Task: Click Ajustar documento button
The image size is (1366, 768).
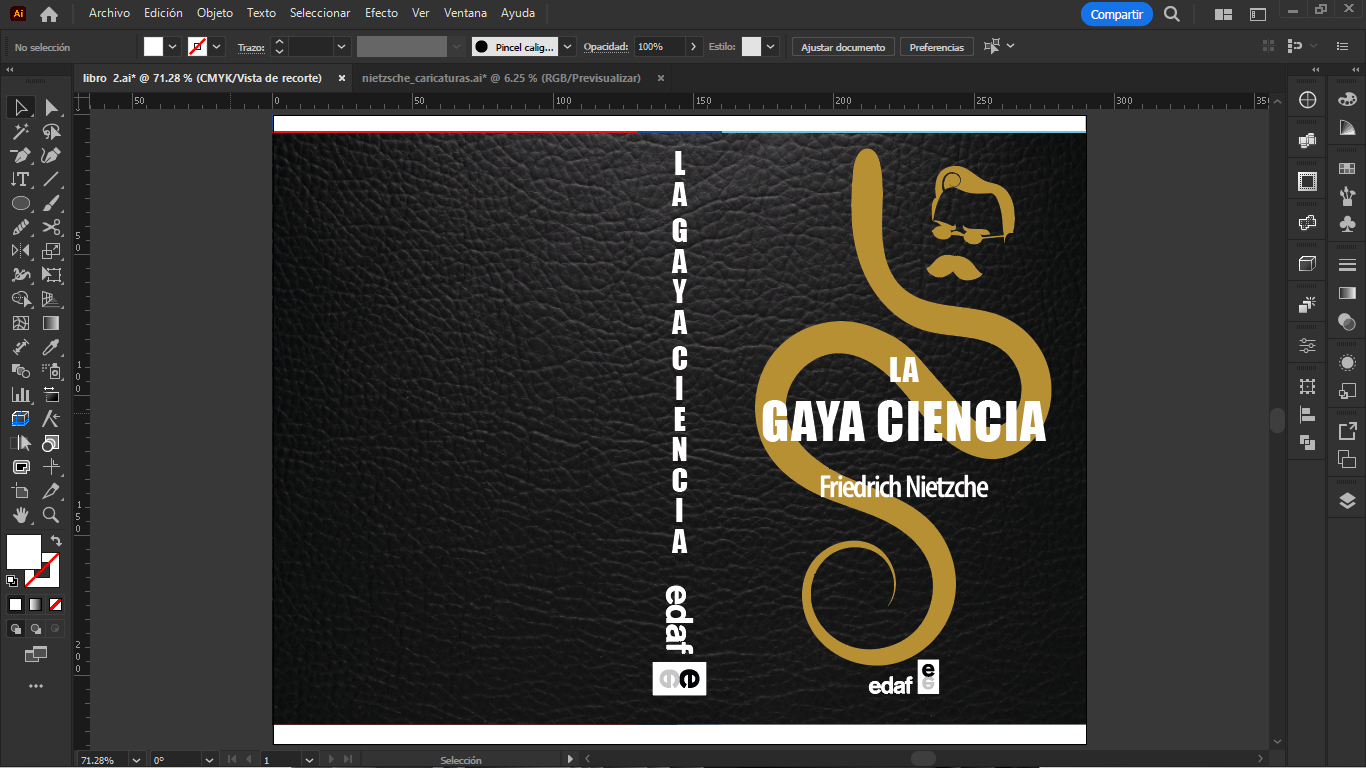Action: (x=843, y=47)
